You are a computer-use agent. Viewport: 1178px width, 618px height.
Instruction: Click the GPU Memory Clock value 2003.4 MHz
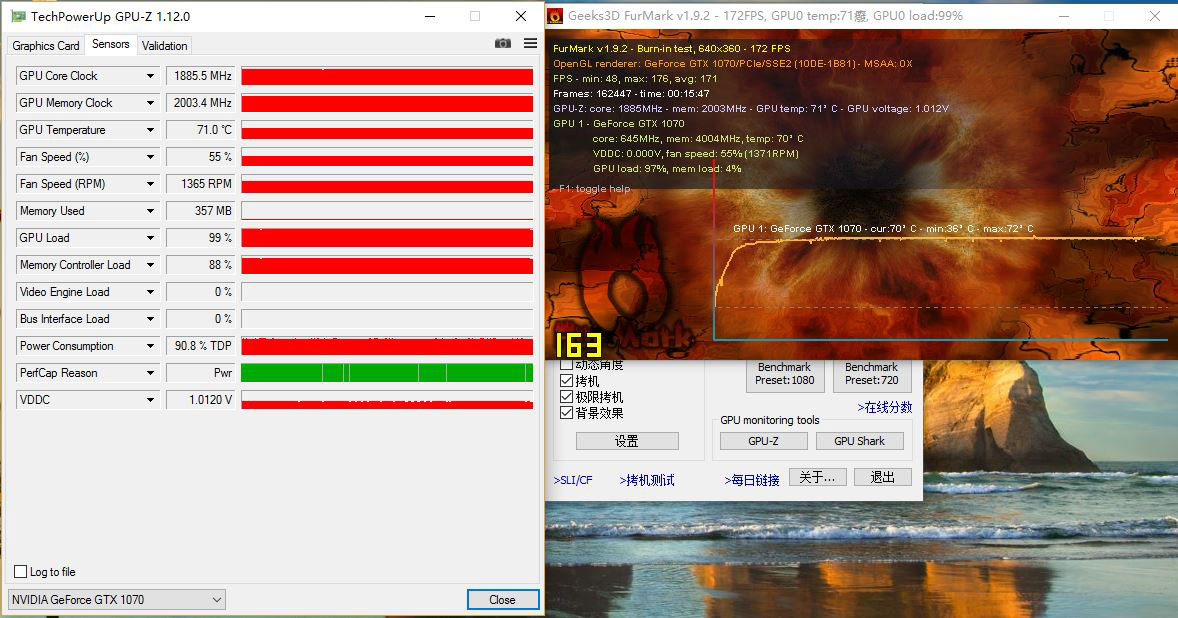(x=200, y=103)
